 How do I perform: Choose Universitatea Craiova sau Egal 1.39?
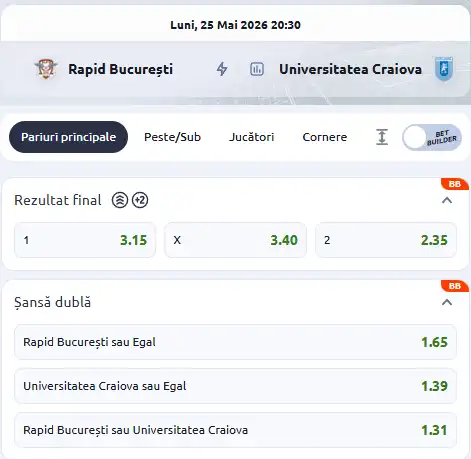click(235, 386)
